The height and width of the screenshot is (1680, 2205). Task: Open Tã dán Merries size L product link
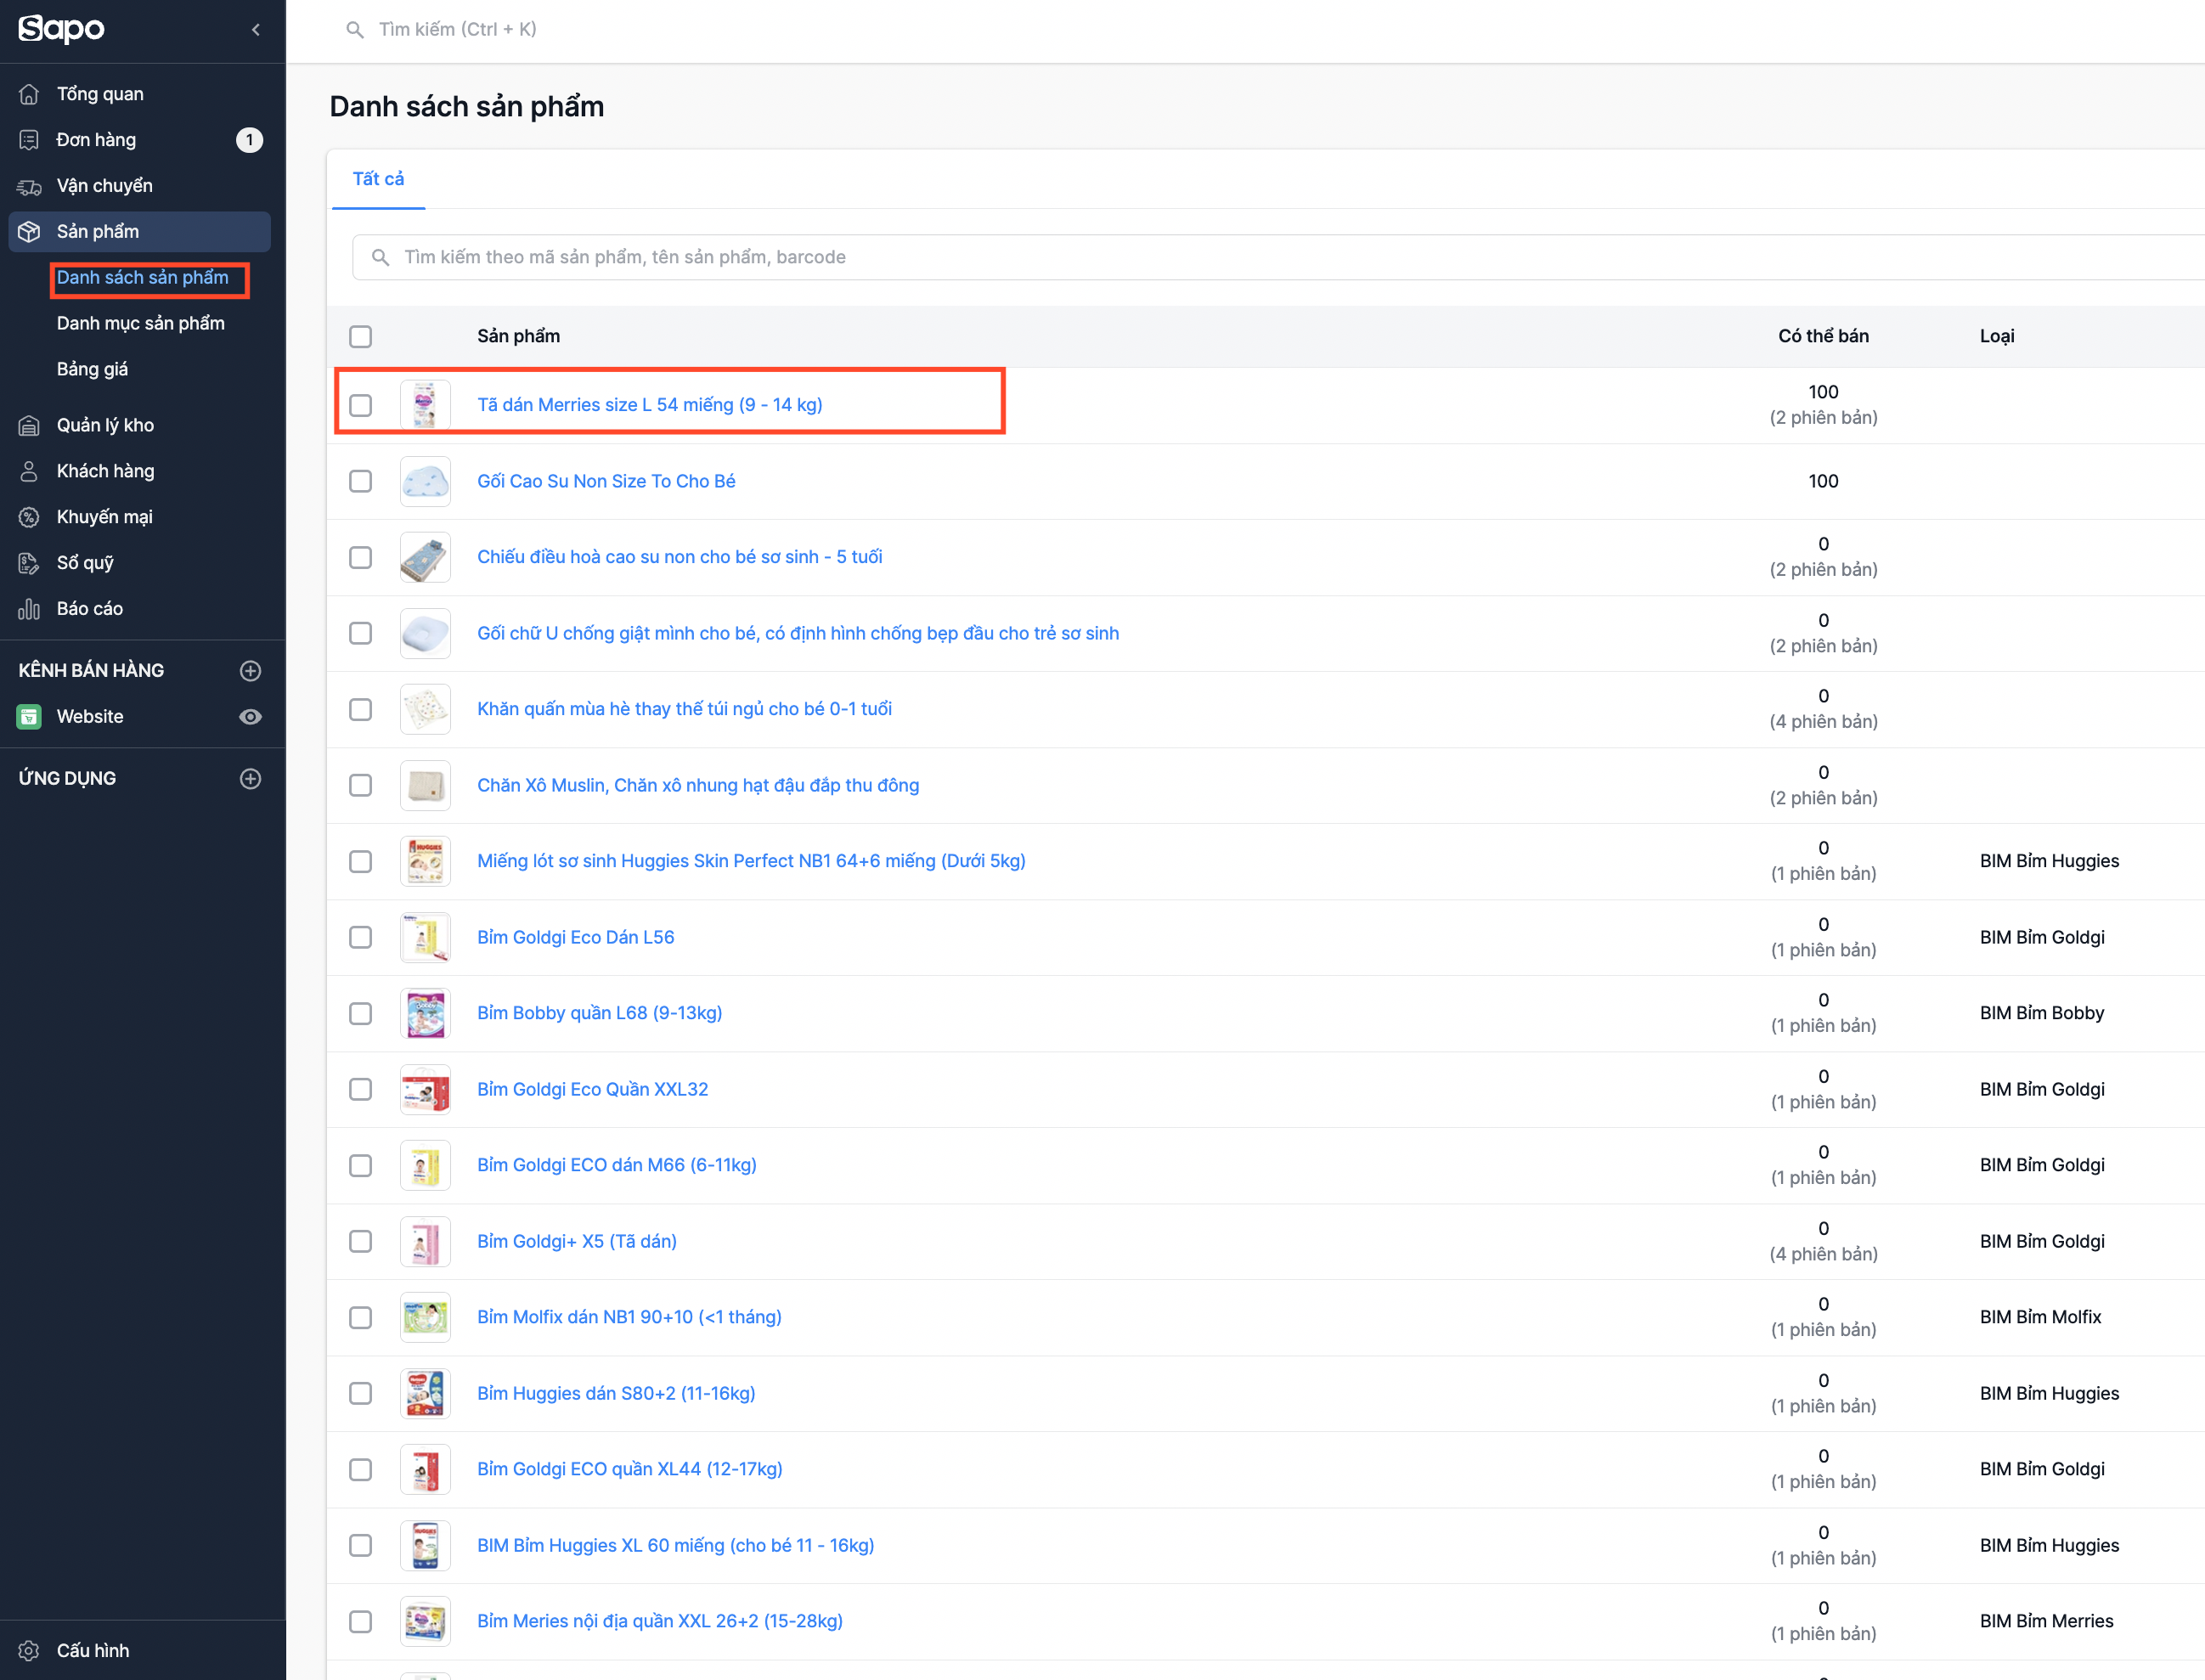pos(649,405)
